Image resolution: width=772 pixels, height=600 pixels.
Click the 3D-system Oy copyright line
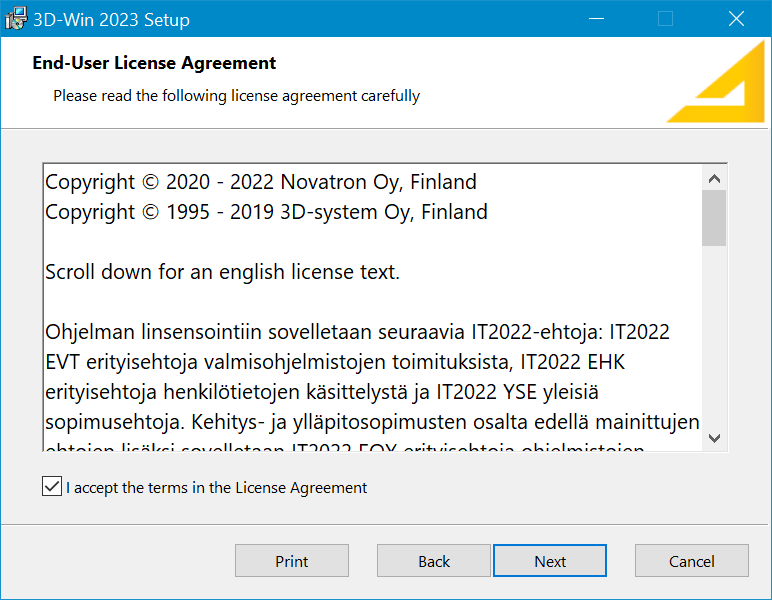[x=266, y=212]
